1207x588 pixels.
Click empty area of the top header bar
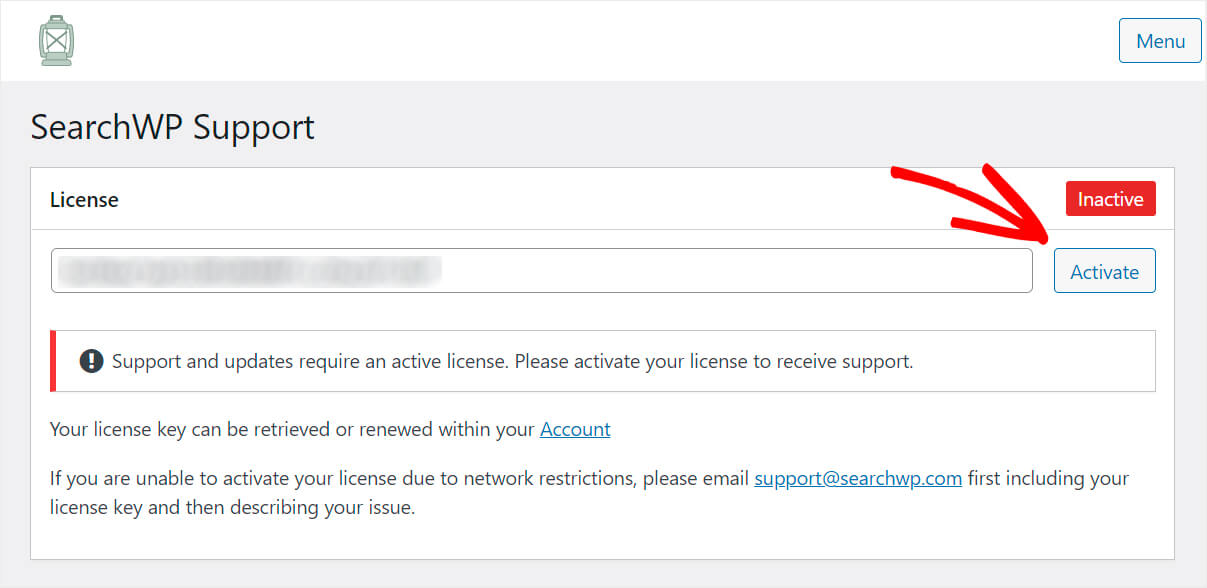point(600,40)
